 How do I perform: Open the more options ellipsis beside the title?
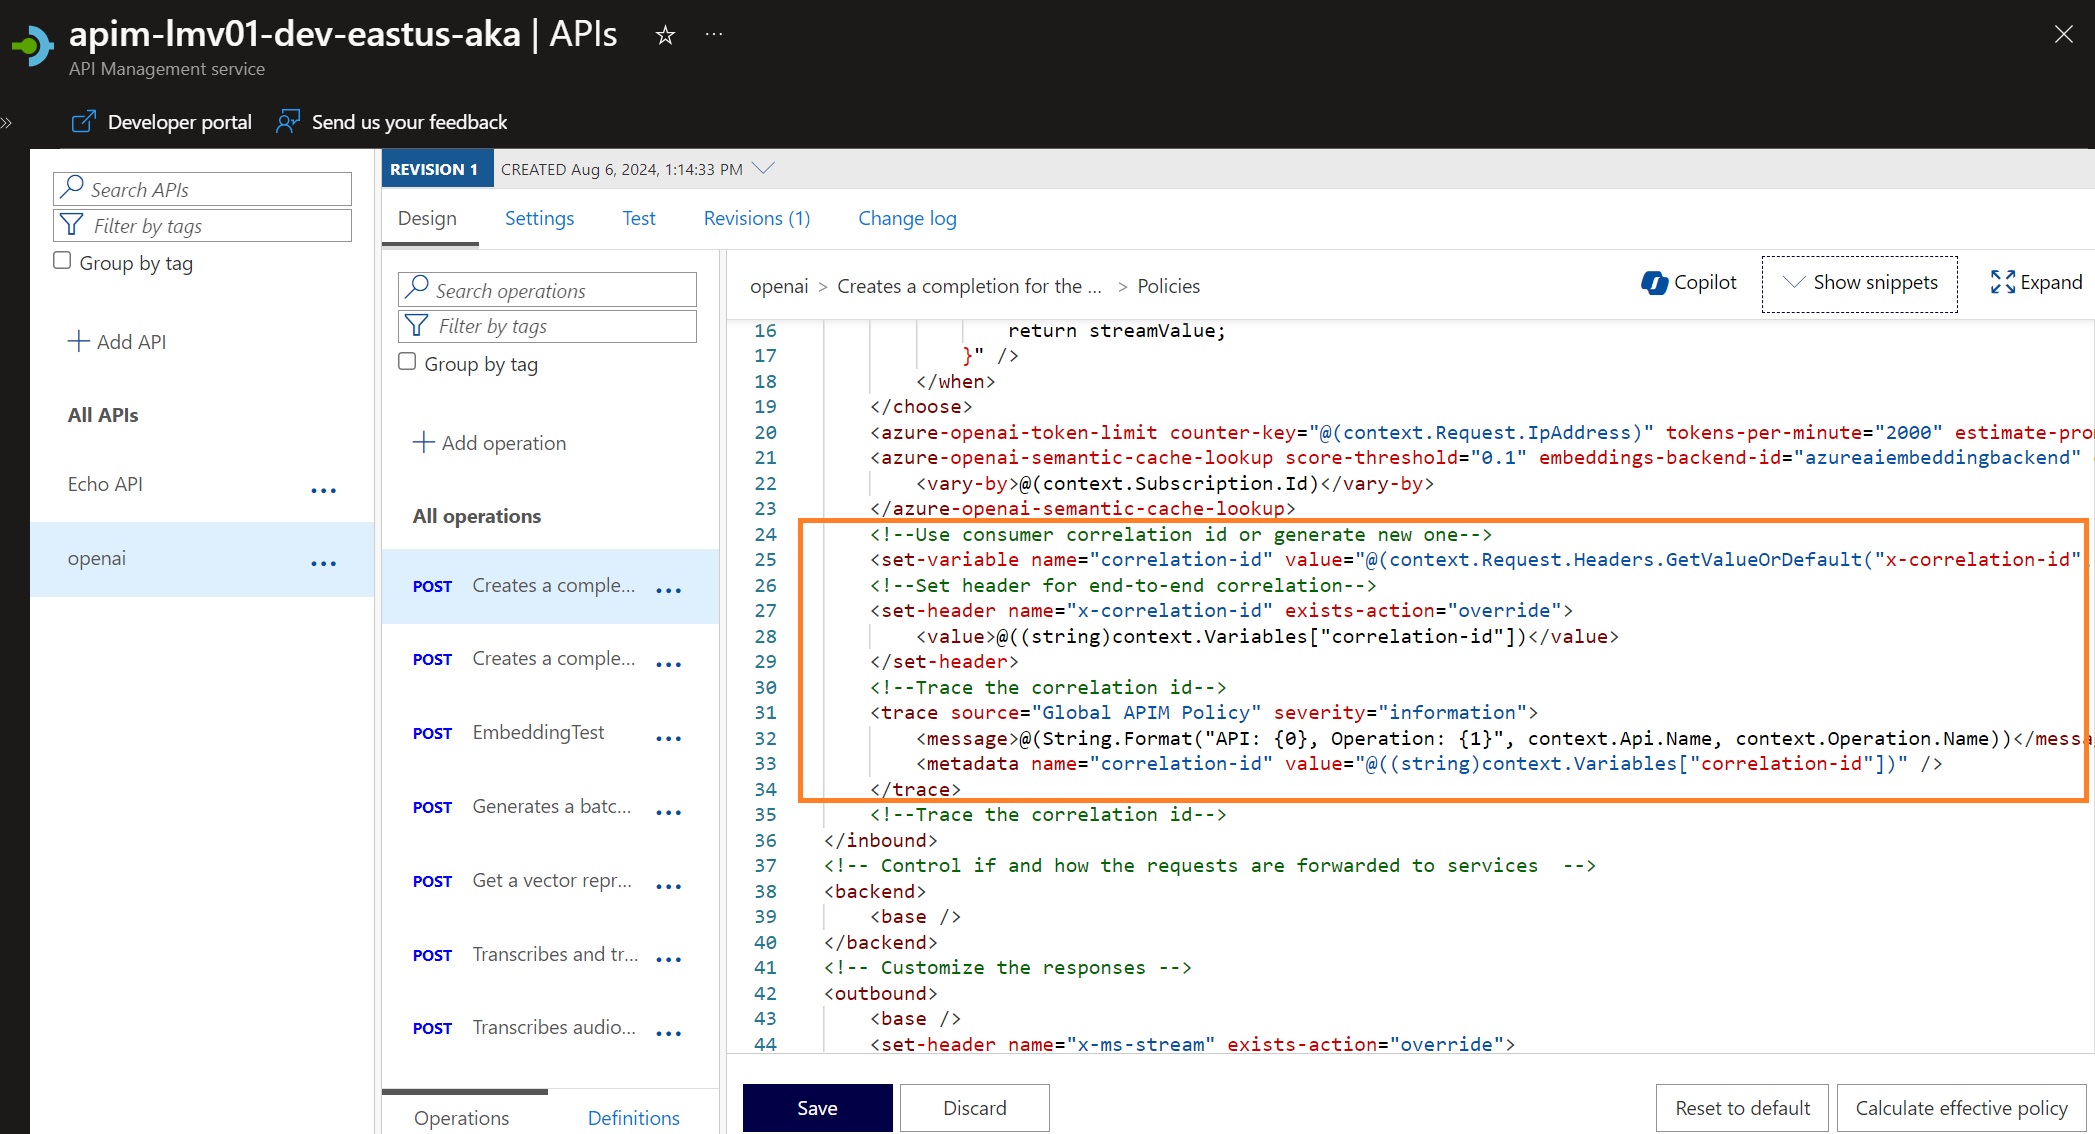[714, 34]
